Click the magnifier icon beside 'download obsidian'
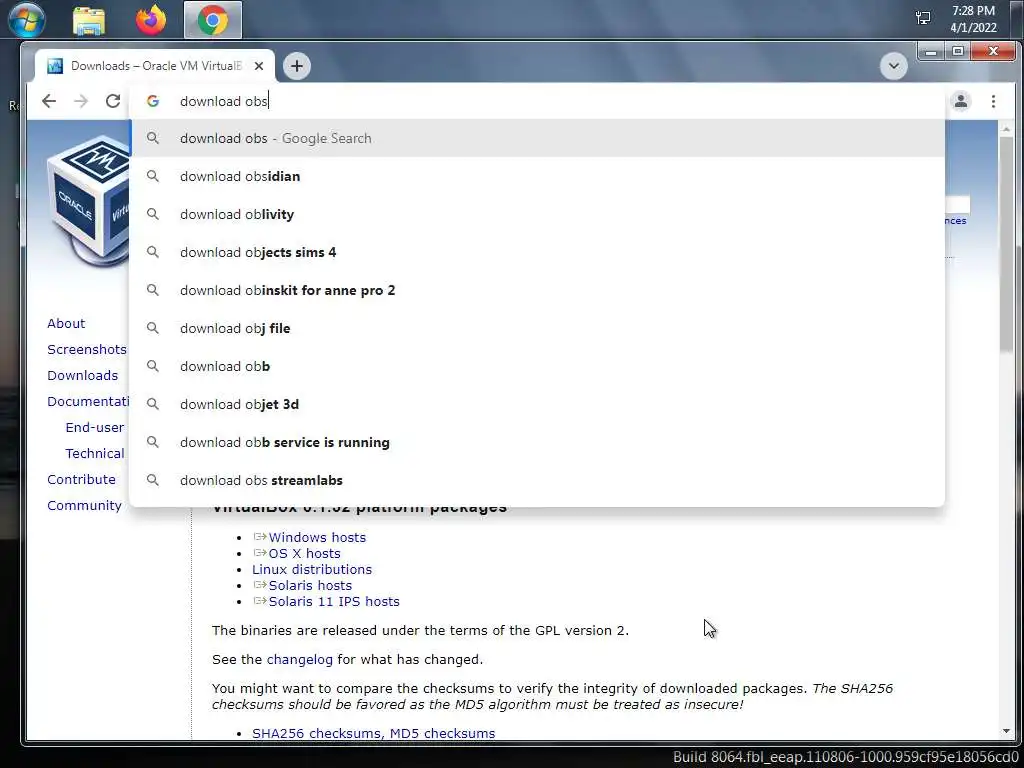This screenshot has height=768, width=1024. pyautogui.click(x=153, y=176)
